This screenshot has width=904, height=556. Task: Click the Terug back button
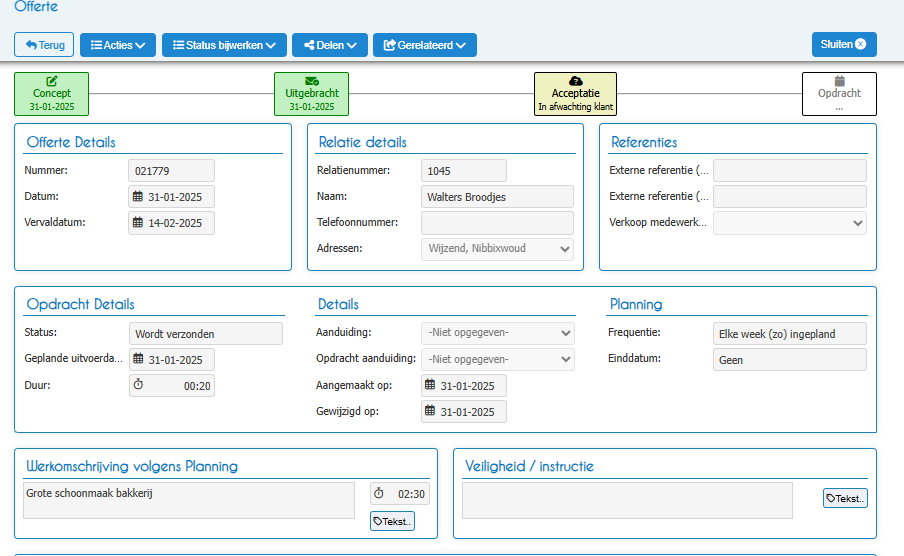point(44,45)
